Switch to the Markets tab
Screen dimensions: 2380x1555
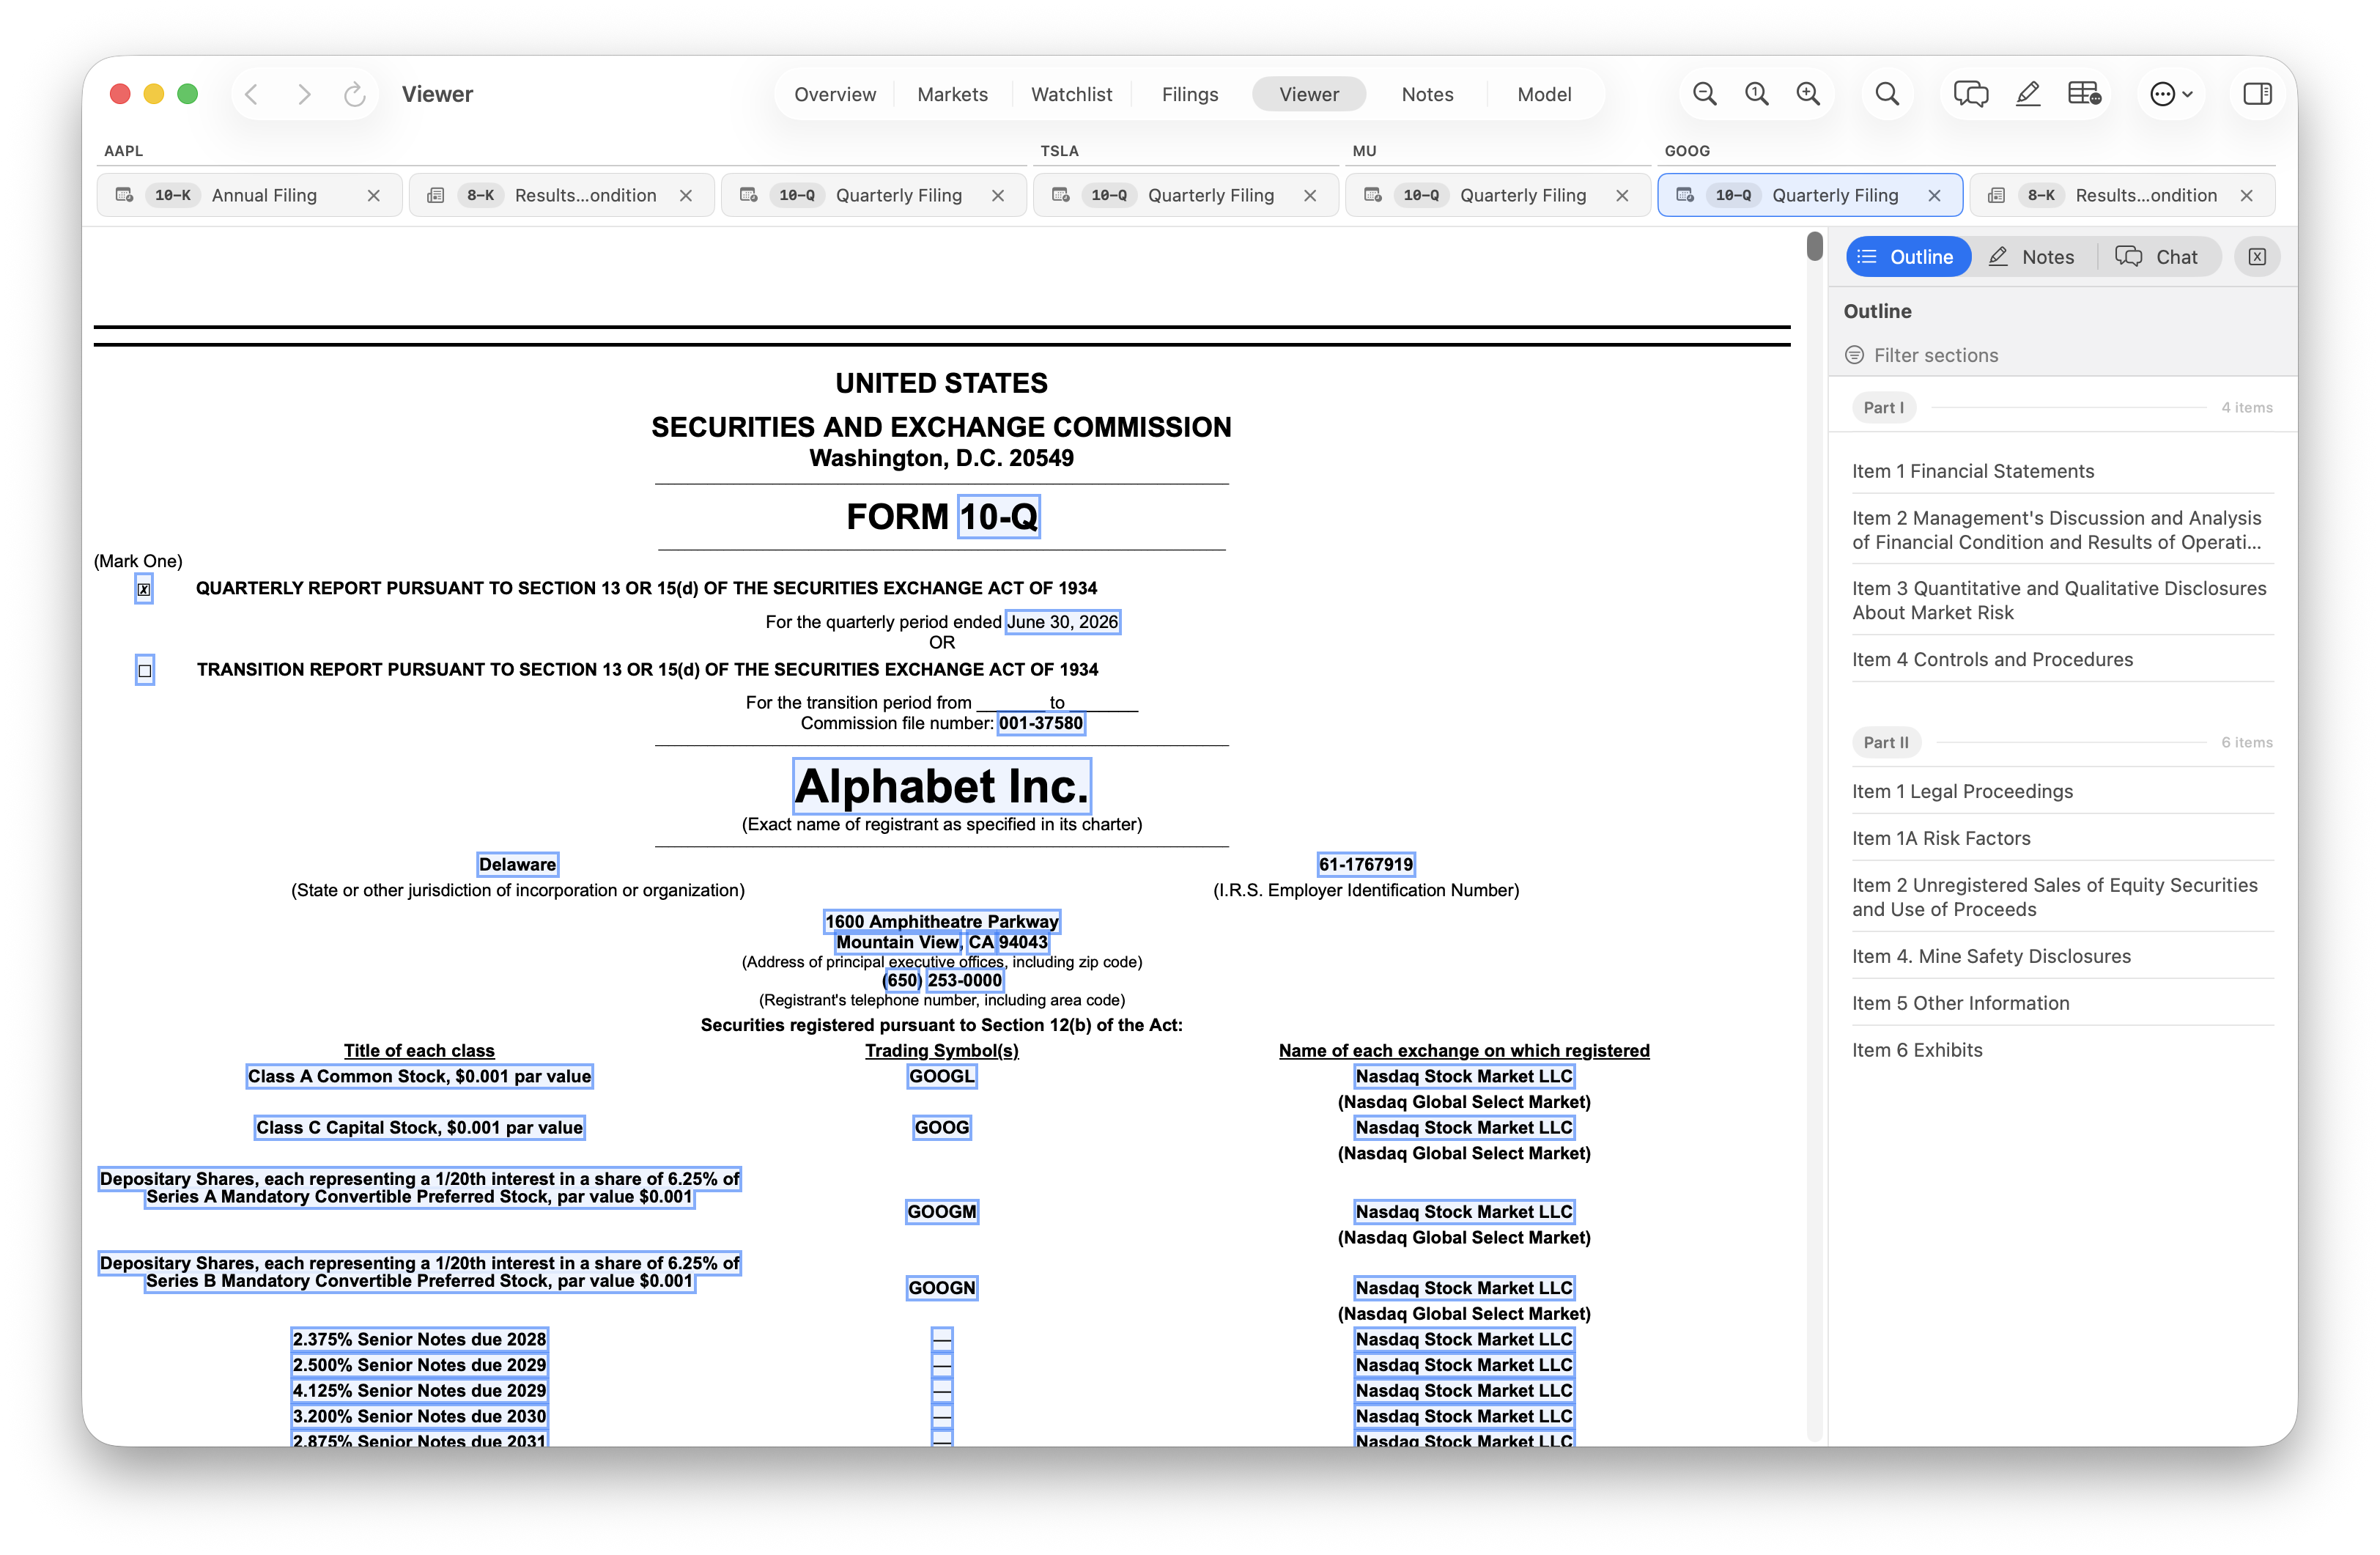pyautogui.click(x=952, y=94)
